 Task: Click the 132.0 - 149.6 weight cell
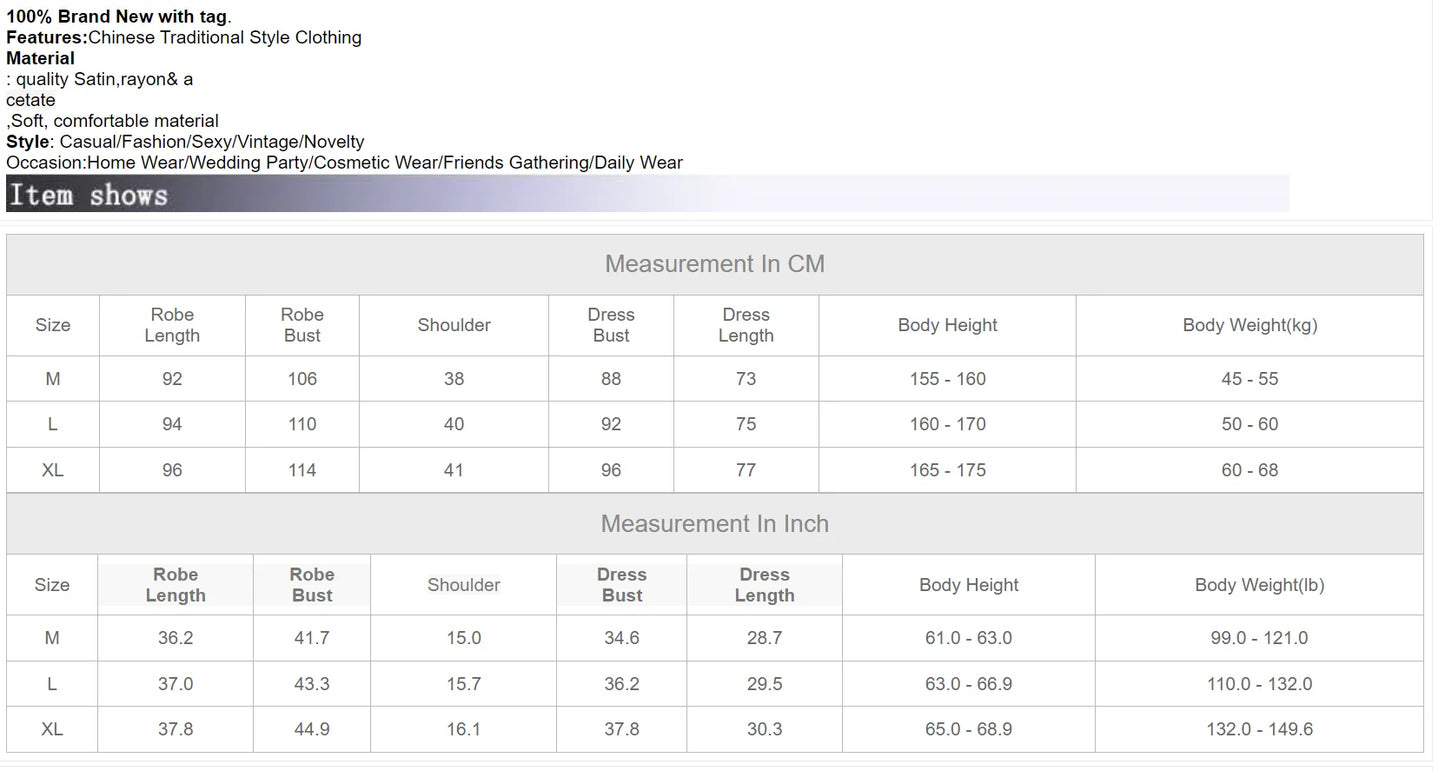(x=1260, y=729)
